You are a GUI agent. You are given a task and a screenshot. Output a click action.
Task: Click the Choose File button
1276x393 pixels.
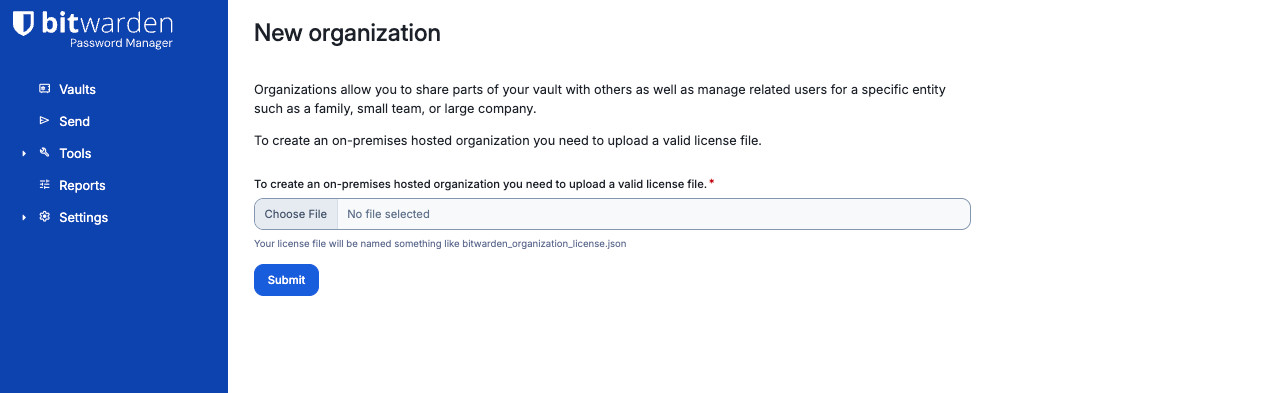[x=296, y=214]
